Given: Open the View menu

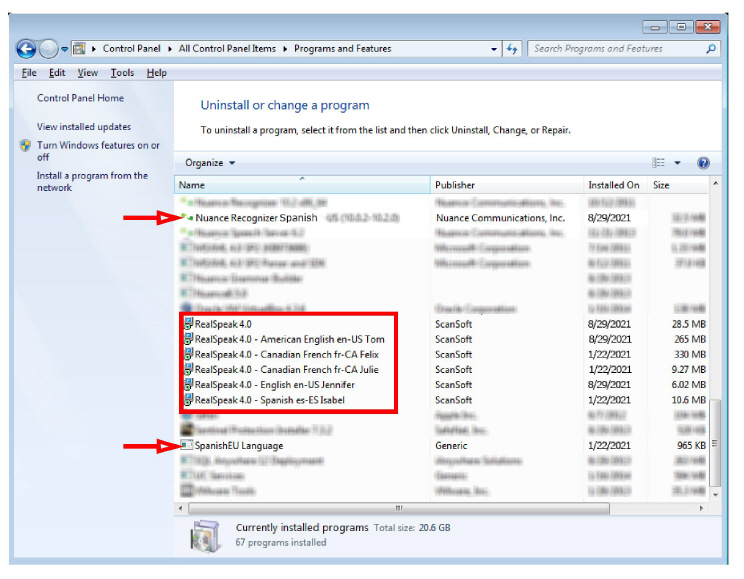Looking at the screenshot, I should coord(88,73).
